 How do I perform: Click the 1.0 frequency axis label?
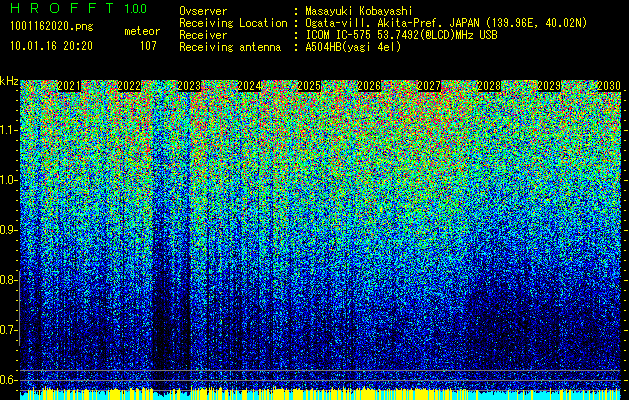[x=9, y=181]
